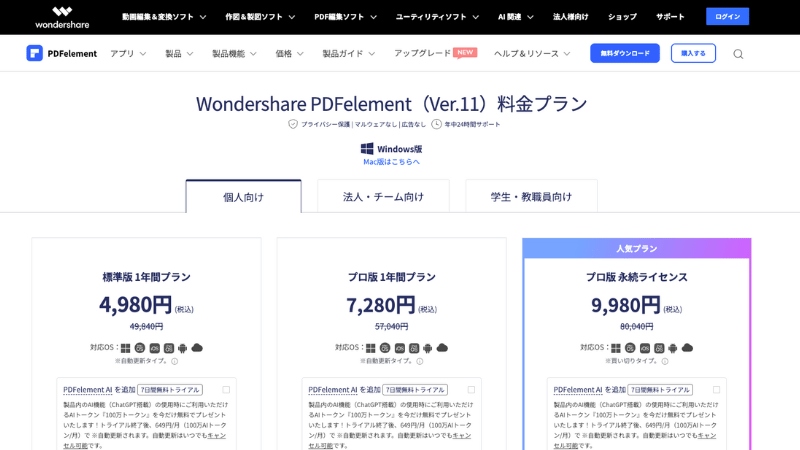800x450 pixels.
Task: Click price text 9,980円
Action: 626,305
